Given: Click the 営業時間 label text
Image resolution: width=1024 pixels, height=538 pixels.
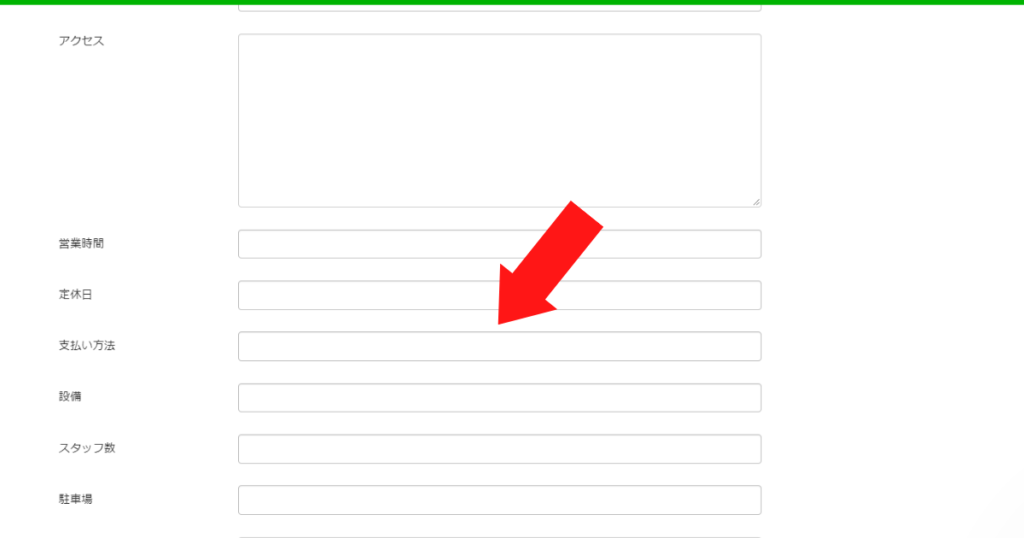Looking at the screenshot, I should tap(81, 244).
